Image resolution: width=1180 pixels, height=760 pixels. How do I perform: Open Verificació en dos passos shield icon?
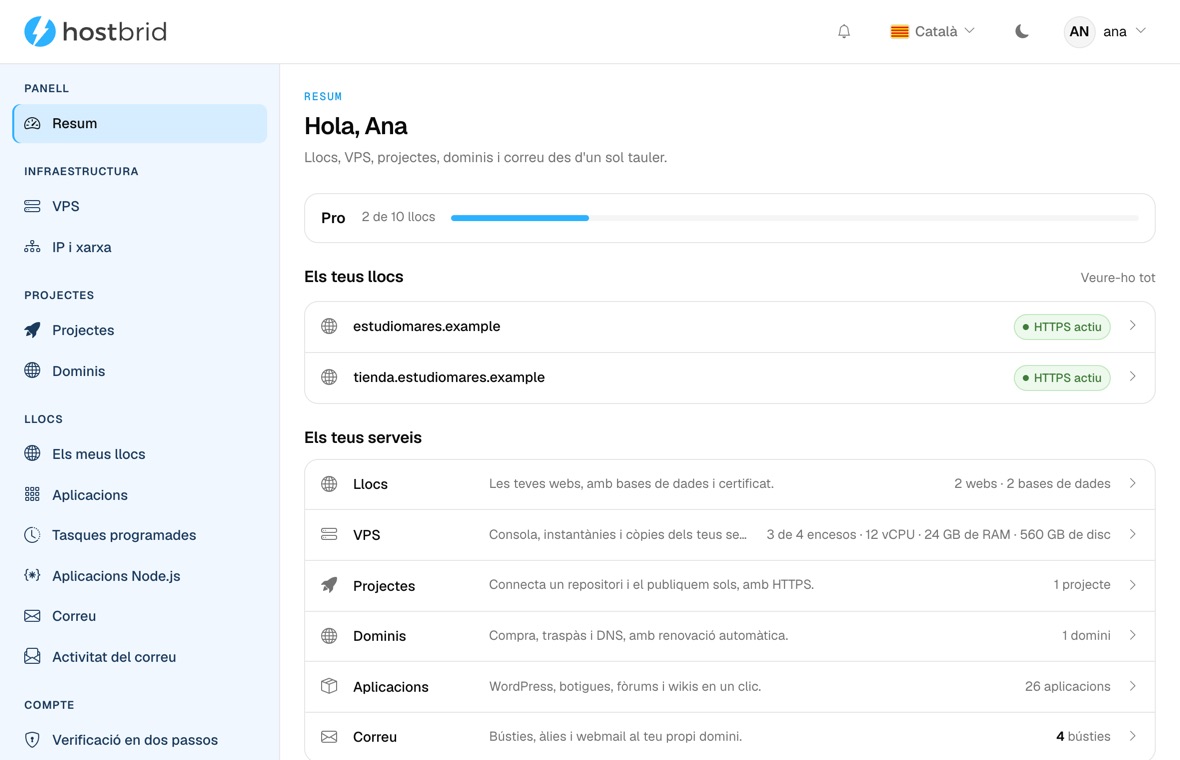(32, 740)
